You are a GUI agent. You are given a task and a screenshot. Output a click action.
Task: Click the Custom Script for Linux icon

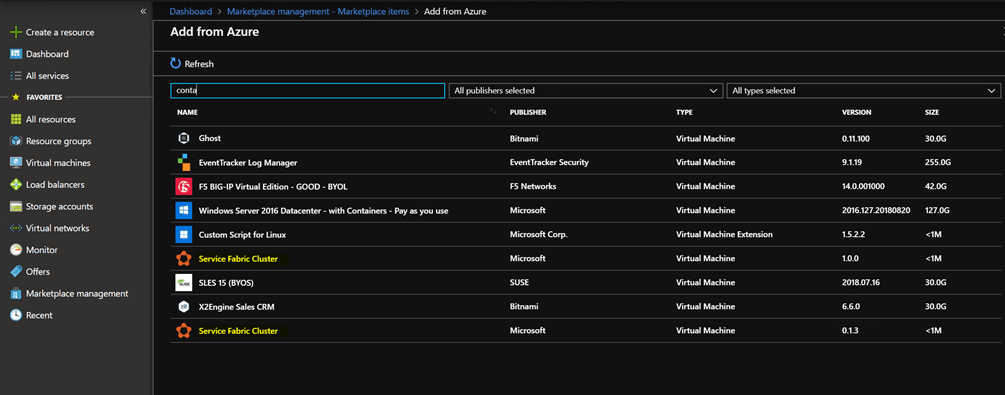(x=183, y=235)
